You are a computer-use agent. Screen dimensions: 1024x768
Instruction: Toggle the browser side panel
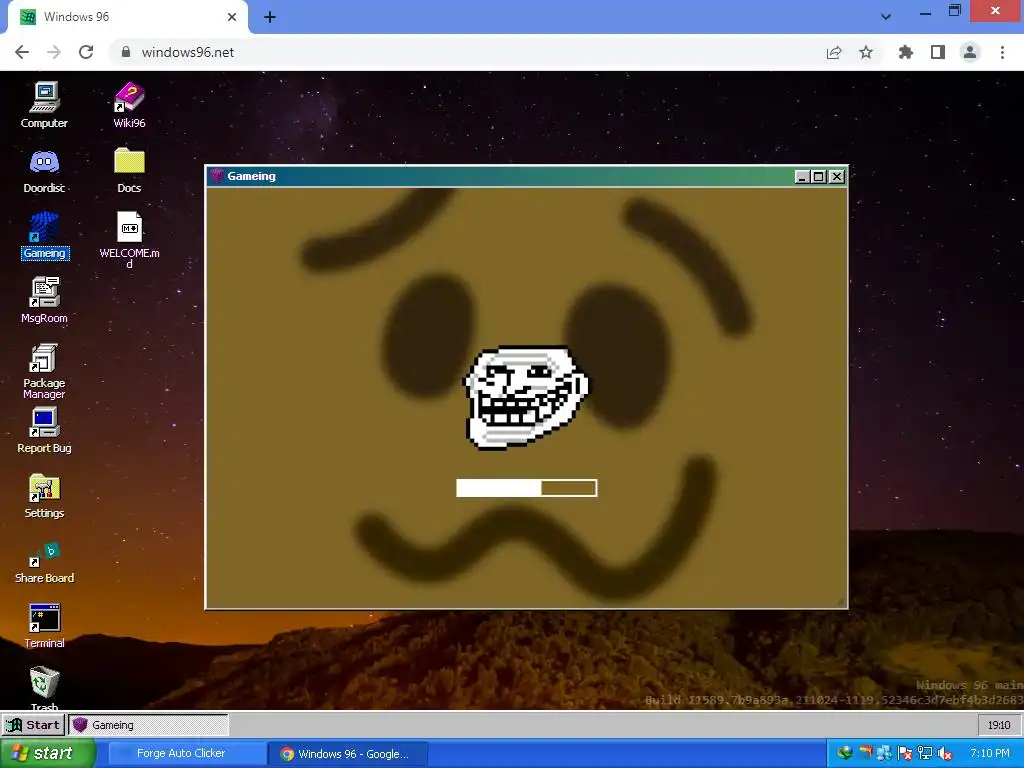(x=938, y=52)
